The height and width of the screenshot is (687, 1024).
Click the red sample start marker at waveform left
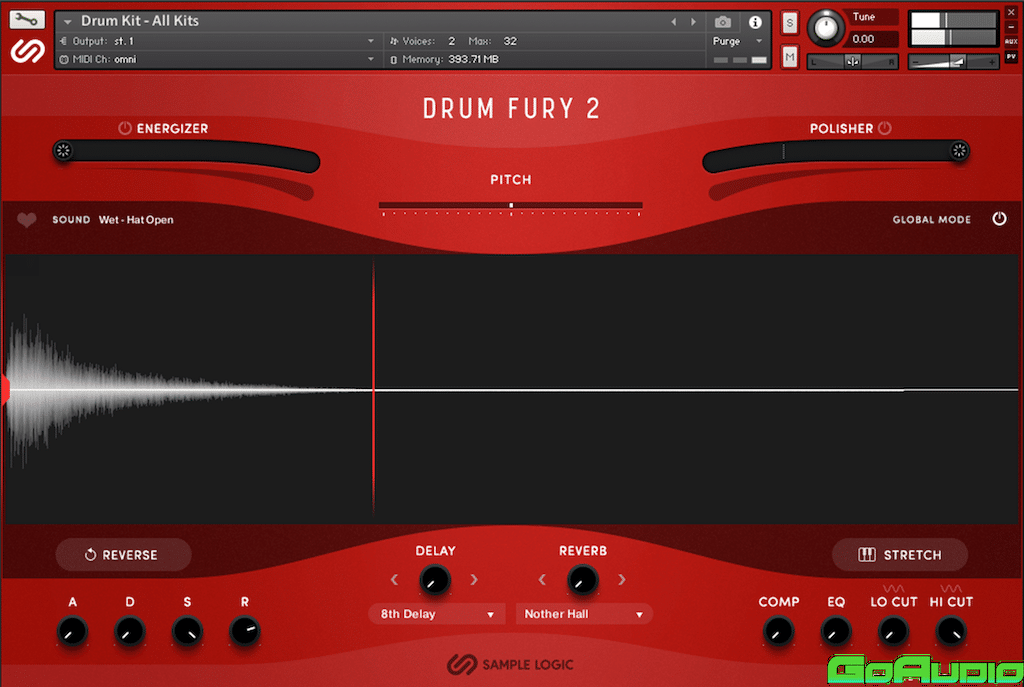[x=5, y=390]
